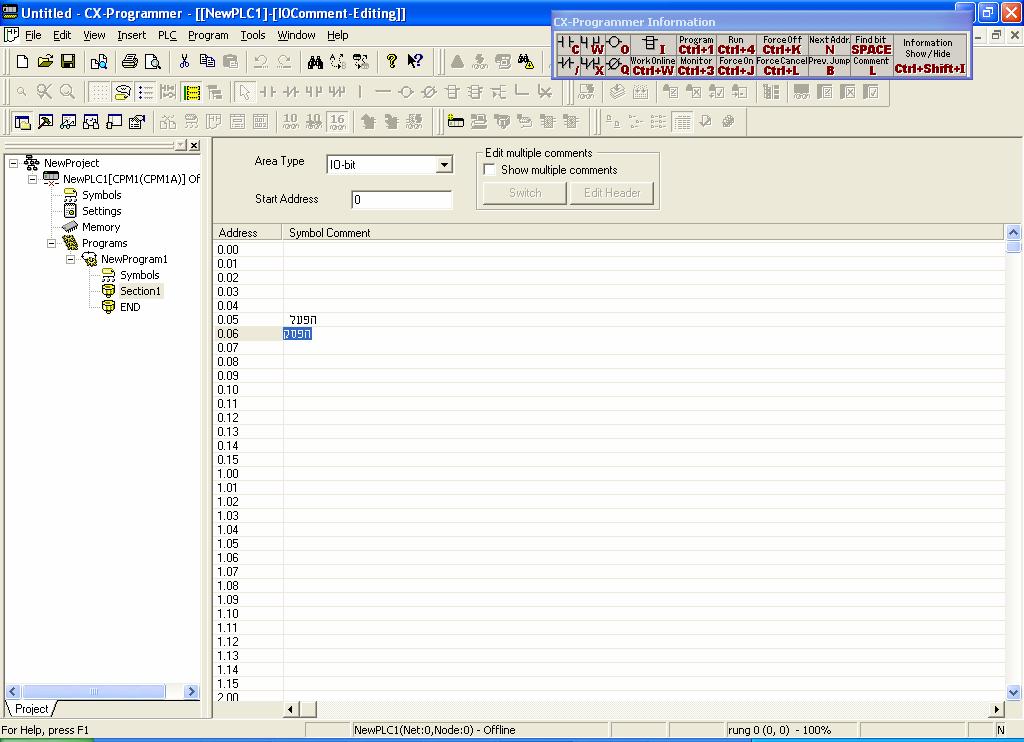Open the Watch window glasses icon

click(x=68, y=121)
